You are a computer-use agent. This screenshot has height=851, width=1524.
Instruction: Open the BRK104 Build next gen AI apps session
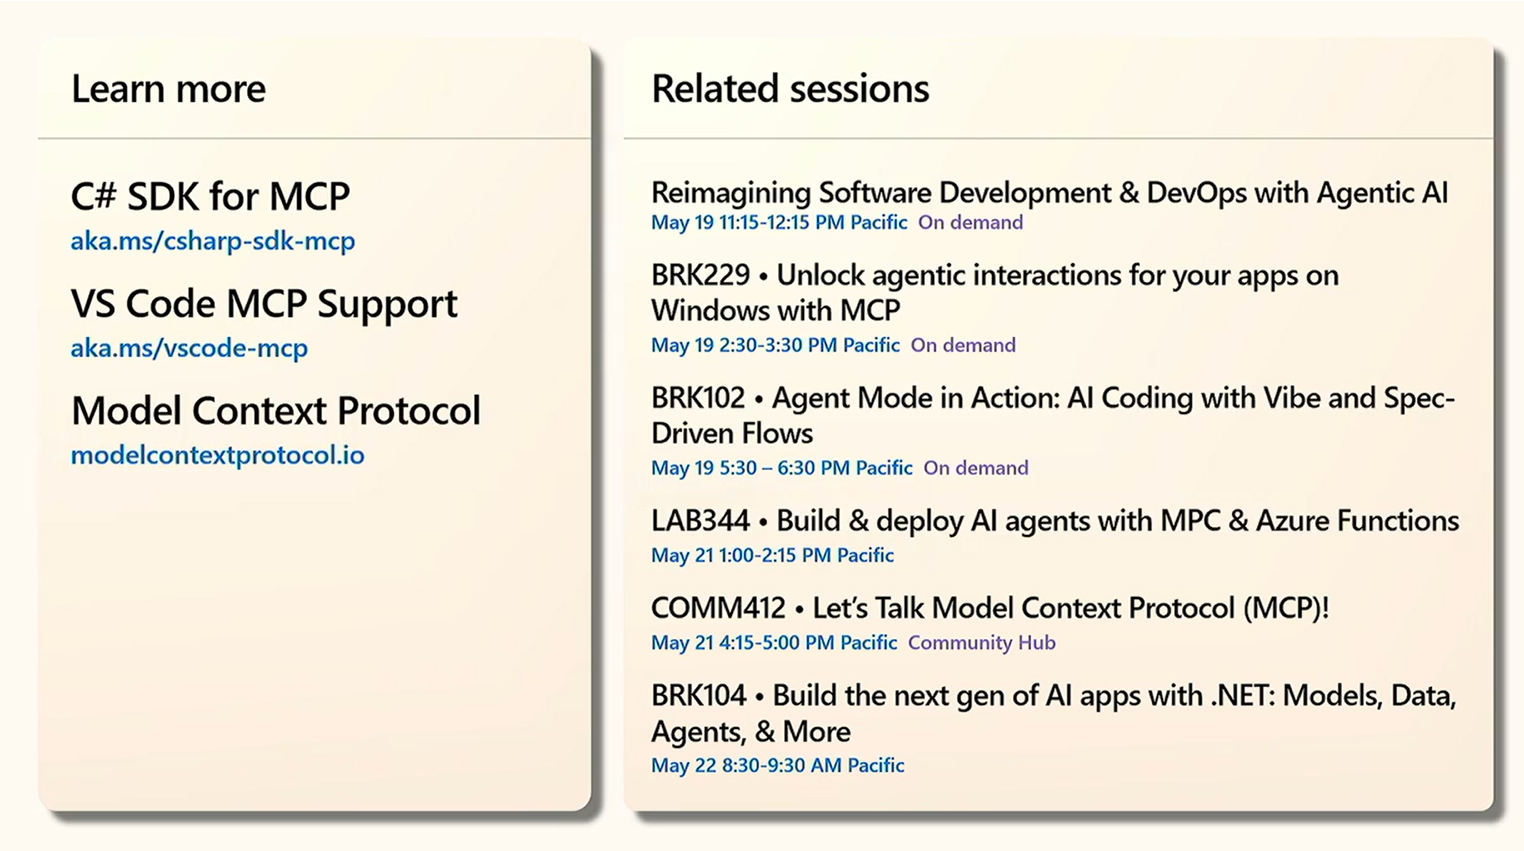pos(1052,713)
